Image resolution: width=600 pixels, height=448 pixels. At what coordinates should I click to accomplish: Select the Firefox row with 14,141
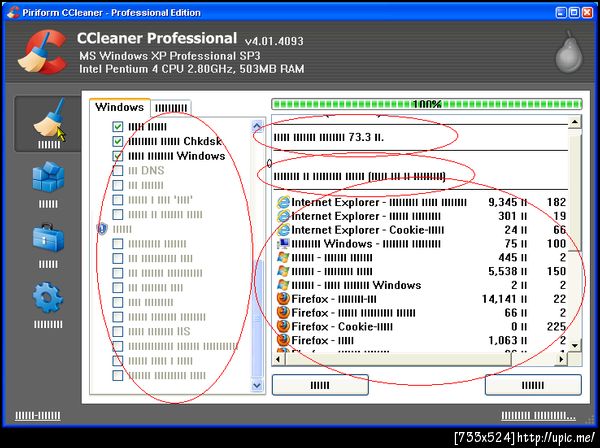(420, 298)
